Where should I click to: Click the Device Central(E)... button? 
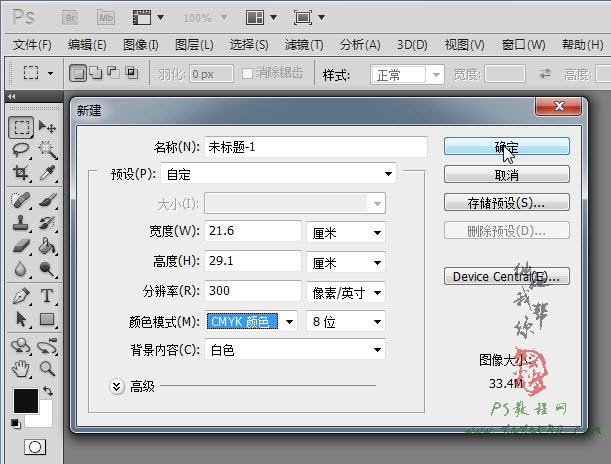click(507, 276)
